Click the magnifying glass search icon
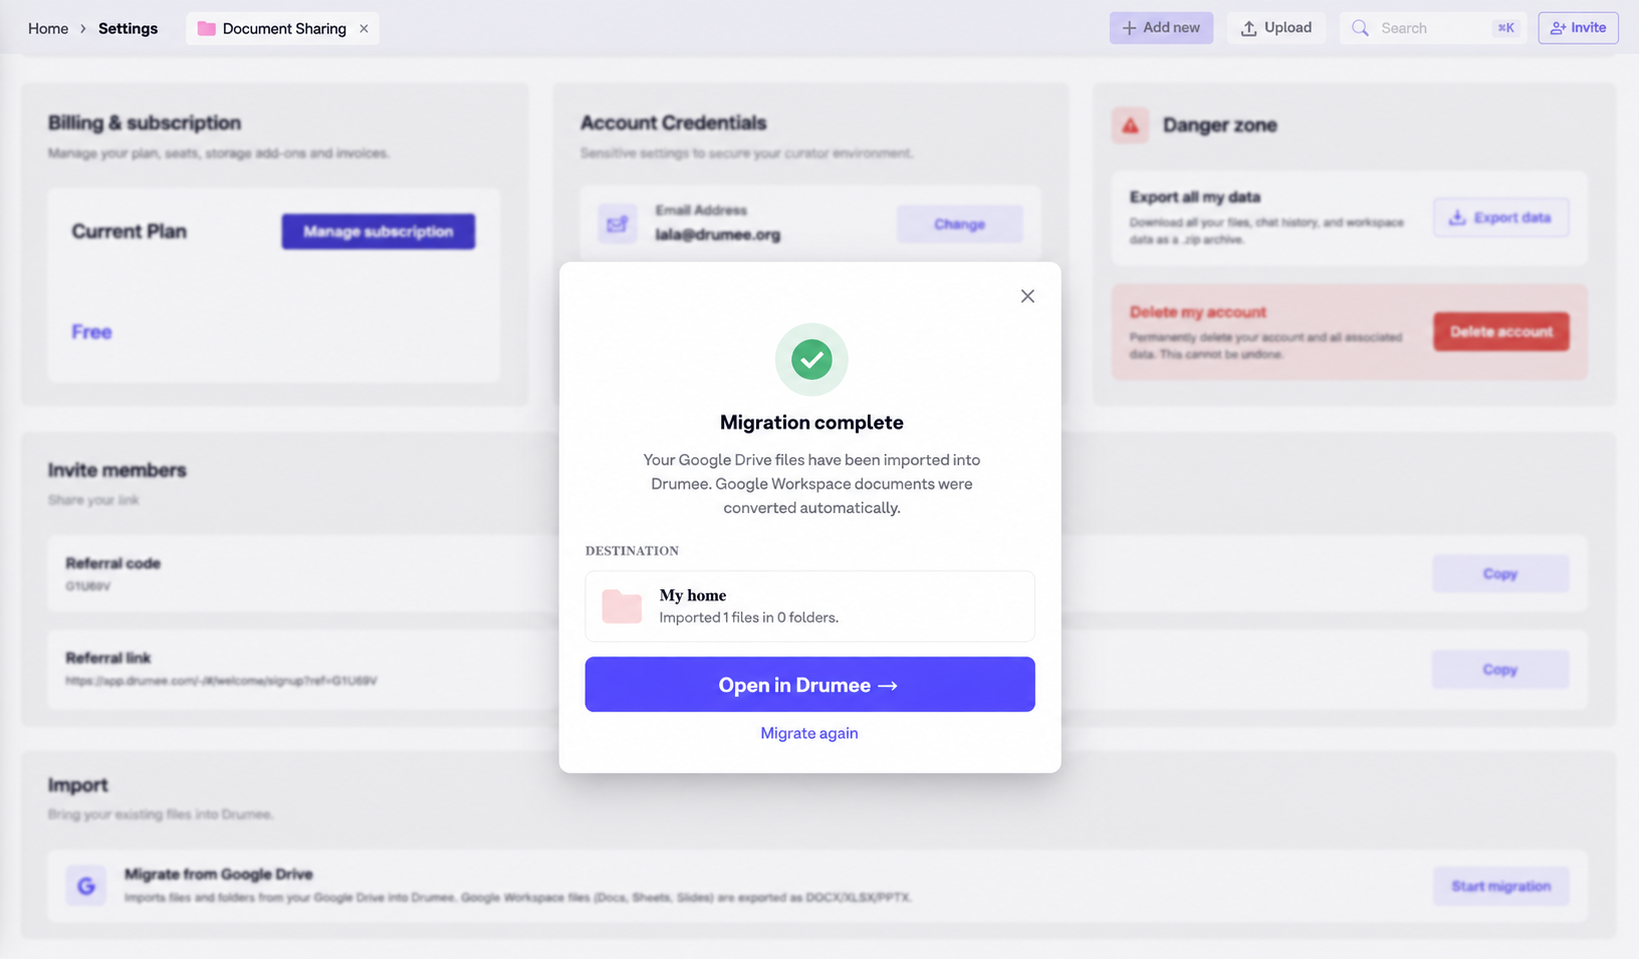The height and width of the screenshot is (959, 1639). [x=1360, y=28]
